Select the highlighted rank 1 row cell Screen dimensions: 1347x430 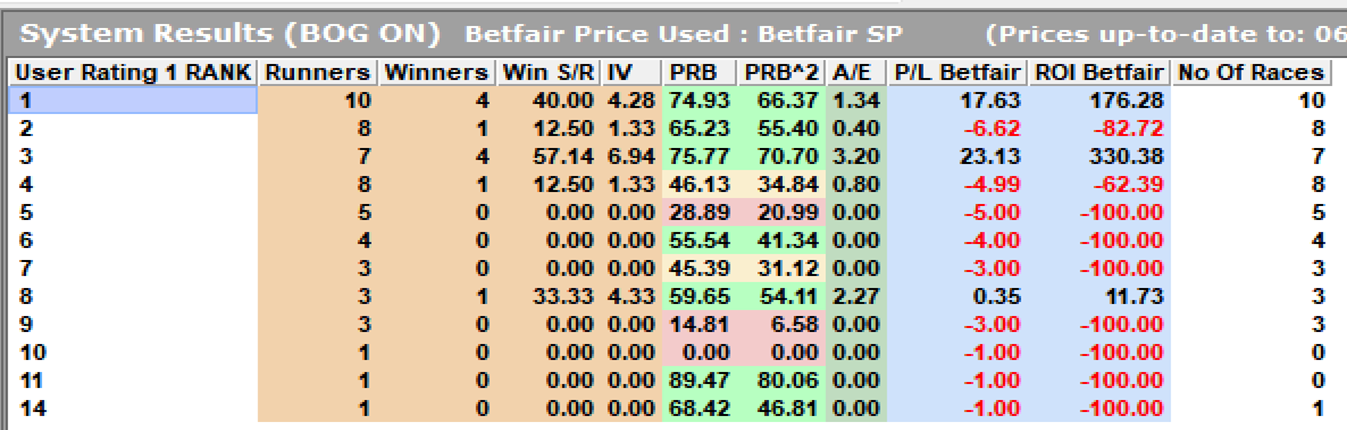click(134, 100)
